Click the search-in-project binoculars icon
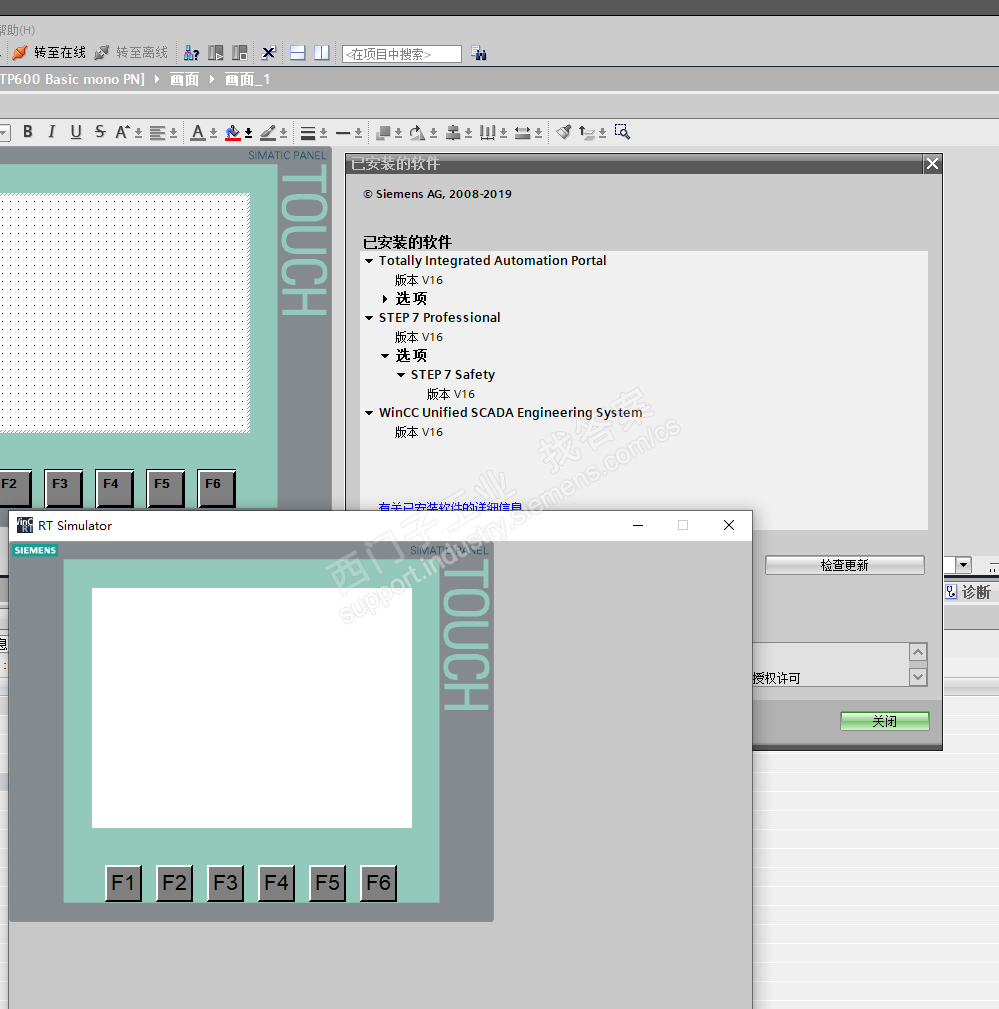The width and height of the screenshot is (999, 1009). 479,53
